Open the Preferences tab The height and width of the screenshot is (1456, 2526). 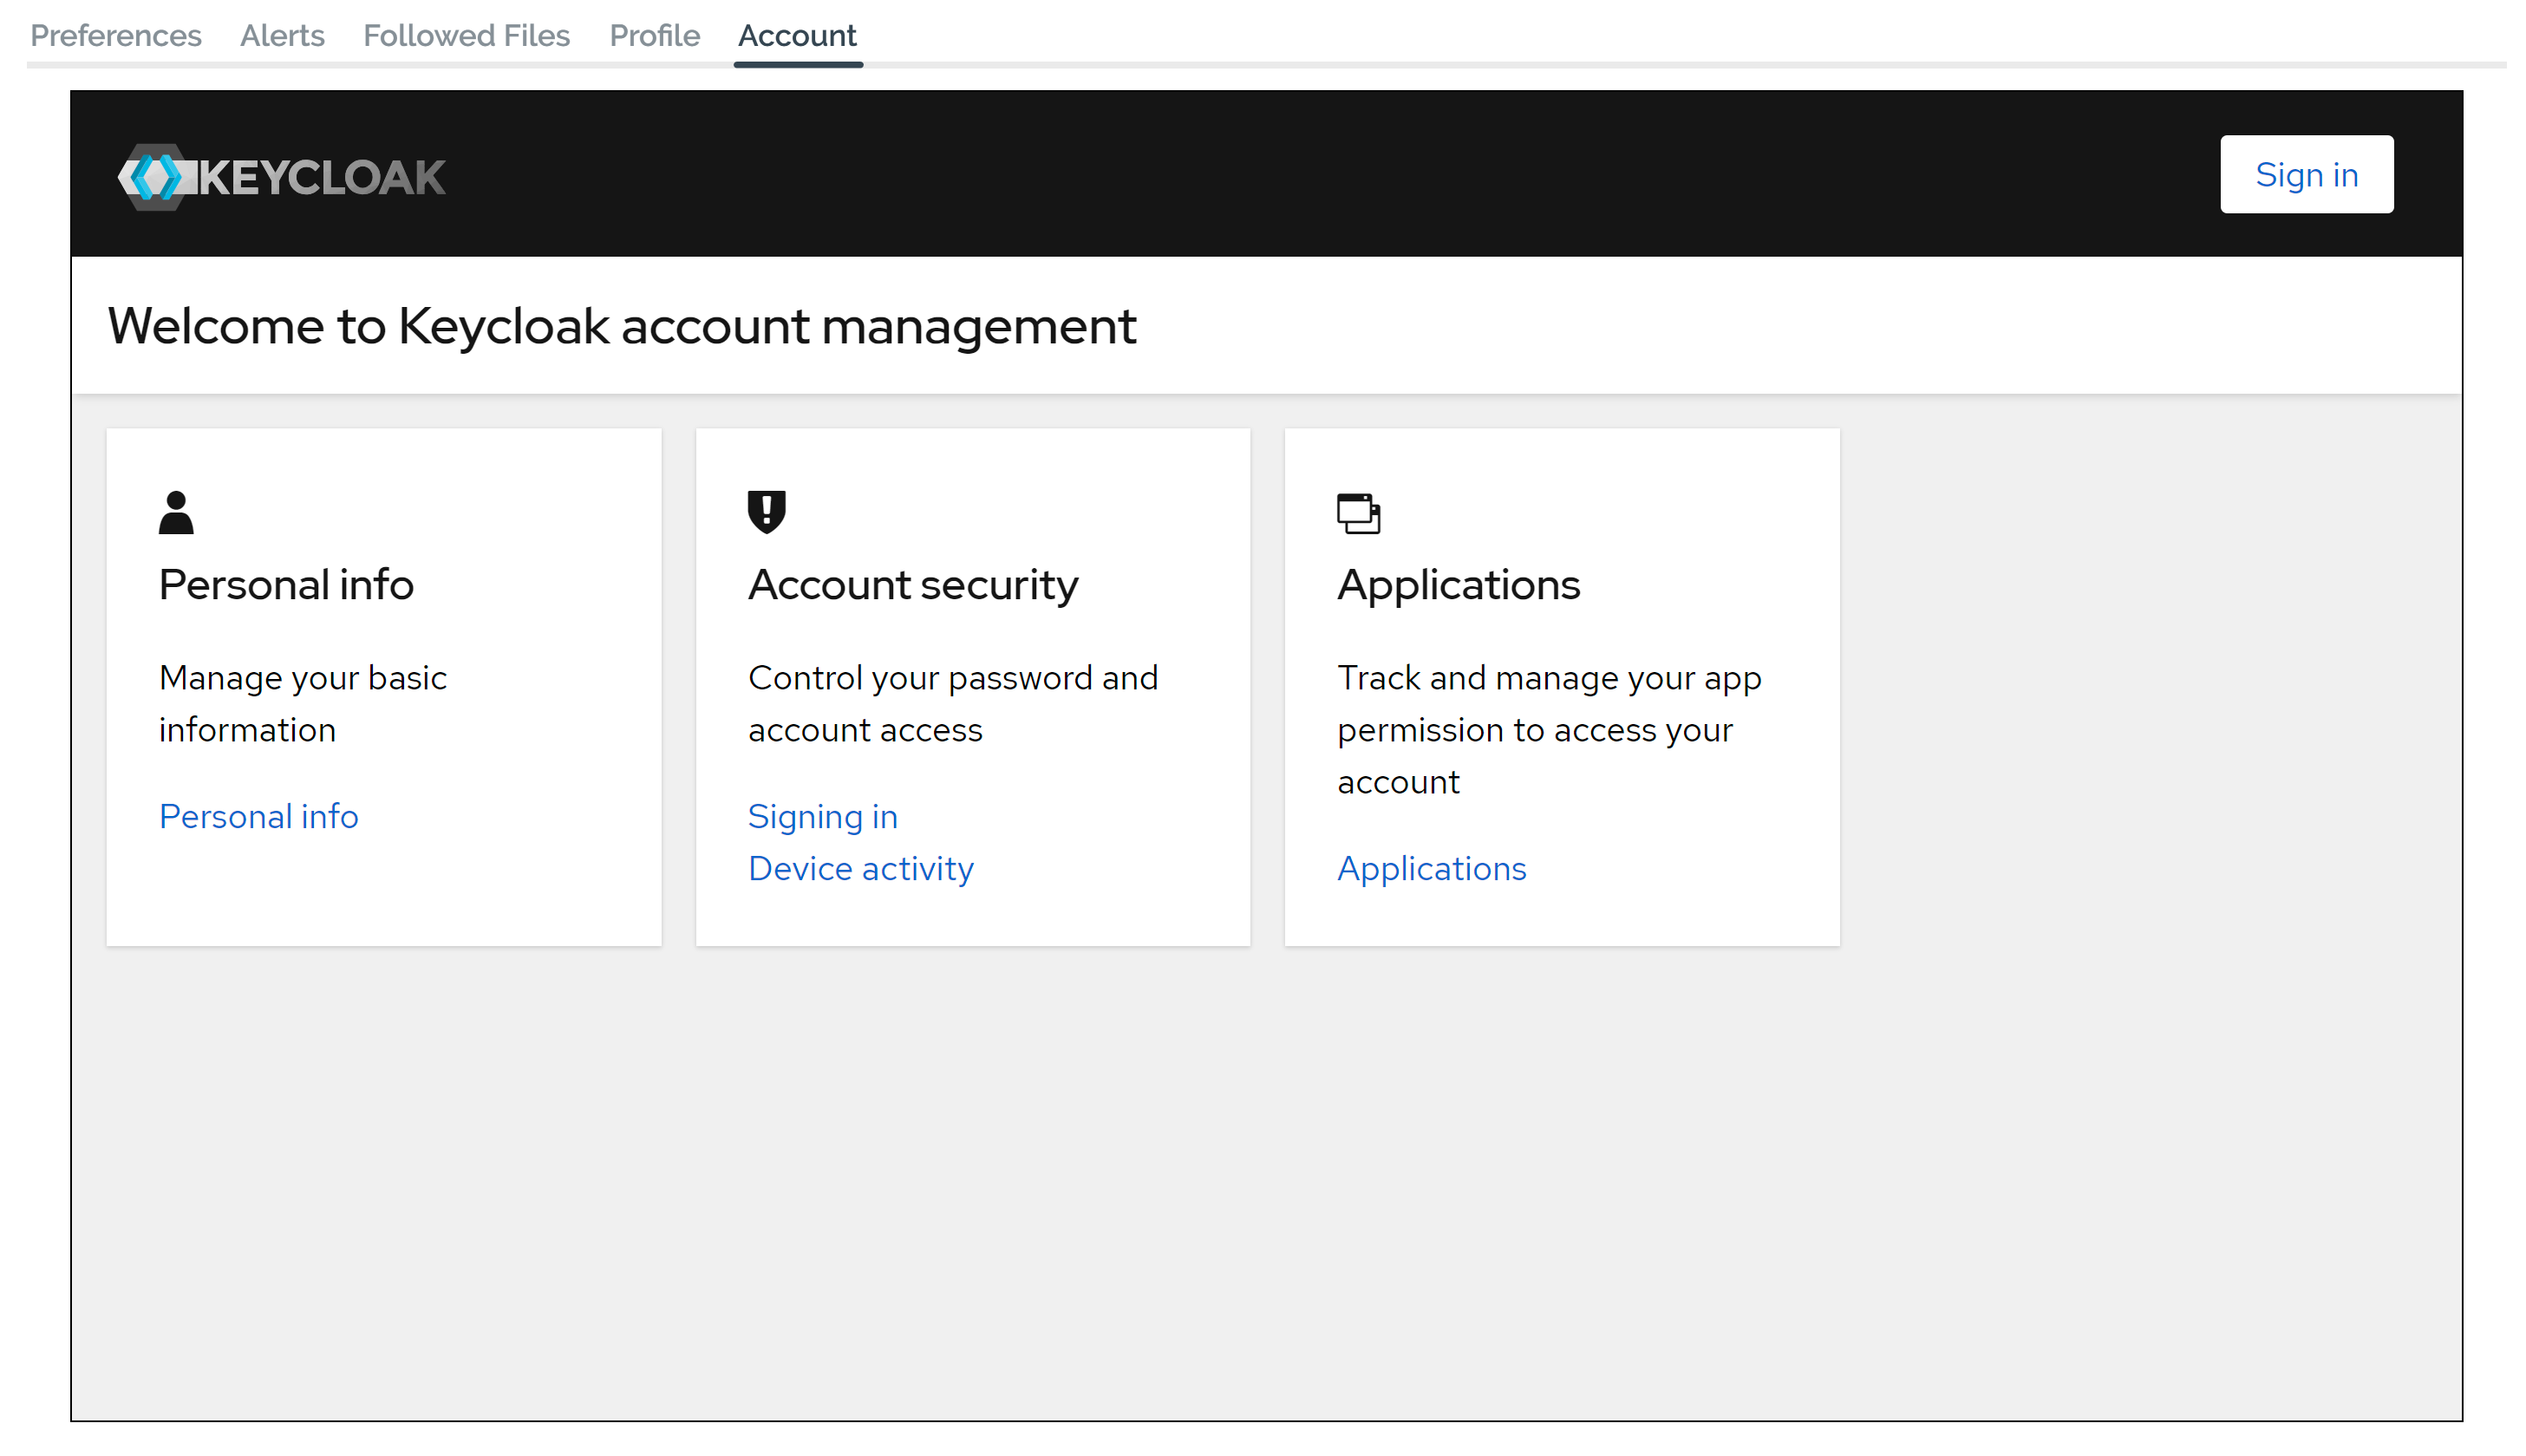(116, 36)
